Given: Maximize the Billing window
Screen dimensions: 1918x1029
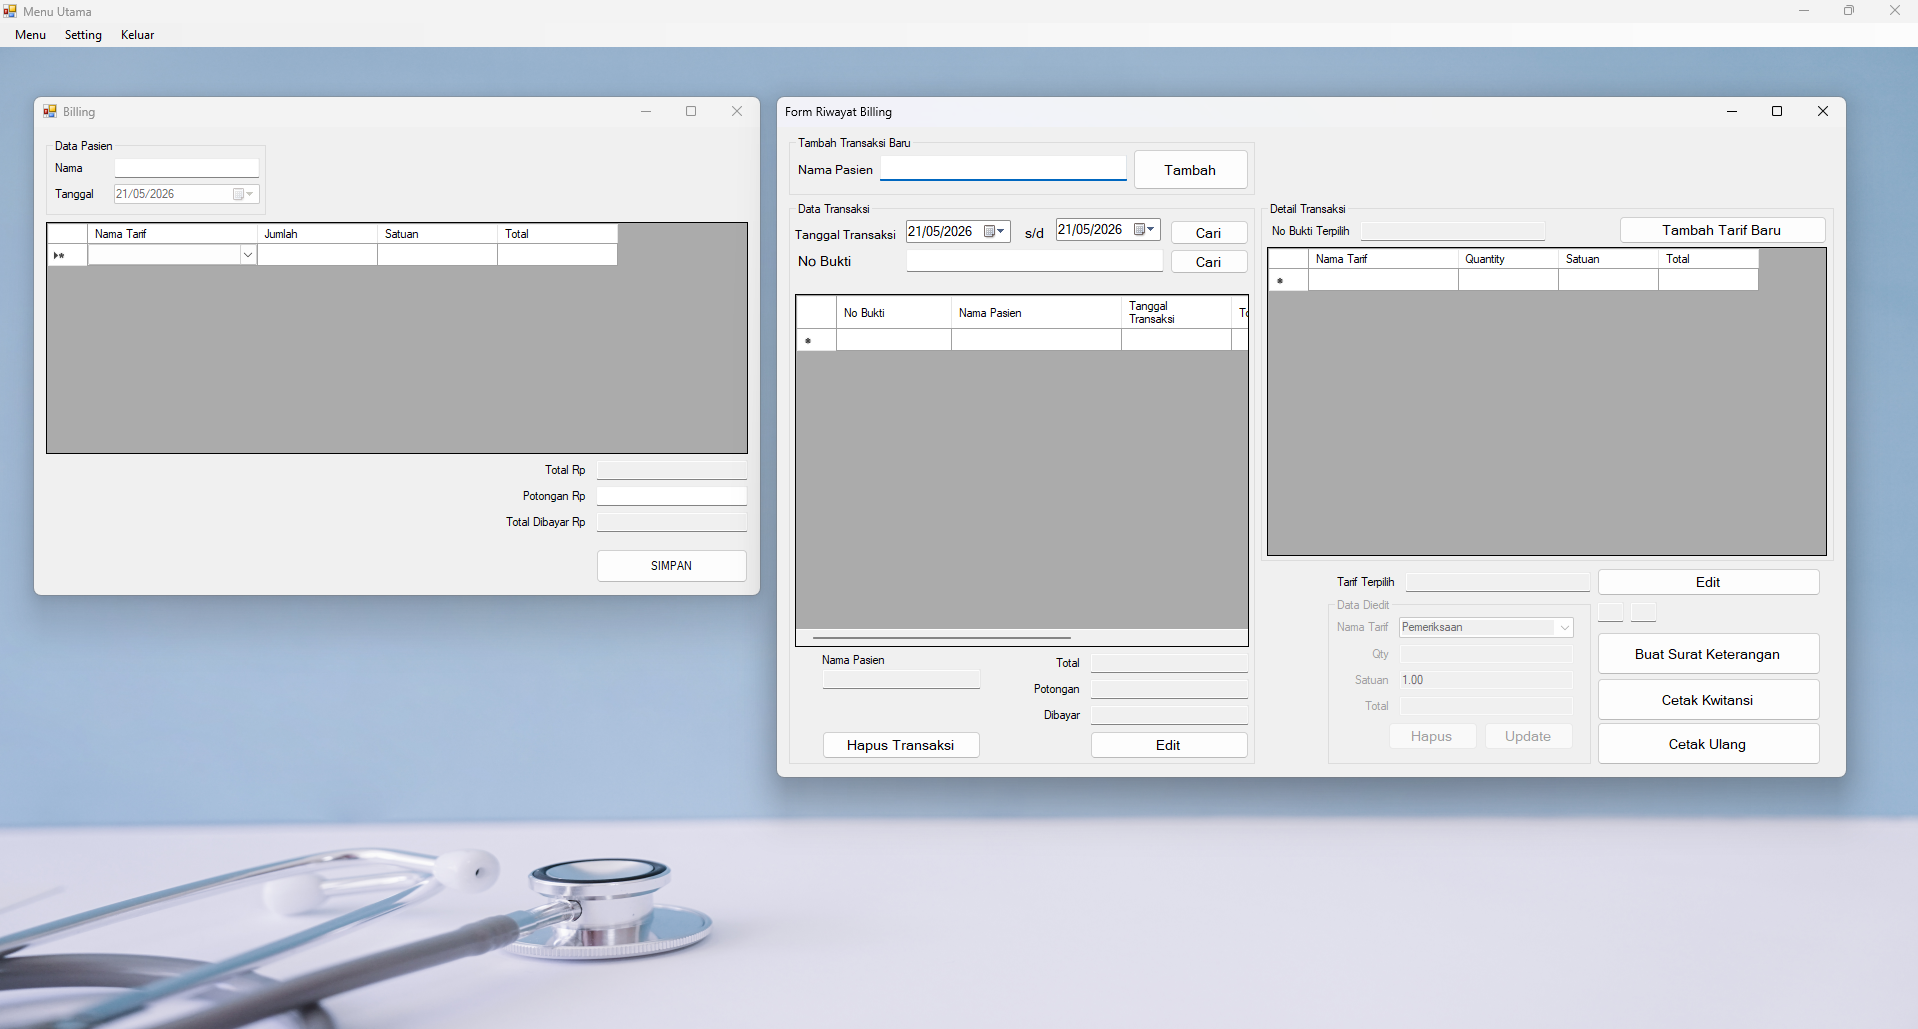Looking at the screenshot, I should [691, 111].
